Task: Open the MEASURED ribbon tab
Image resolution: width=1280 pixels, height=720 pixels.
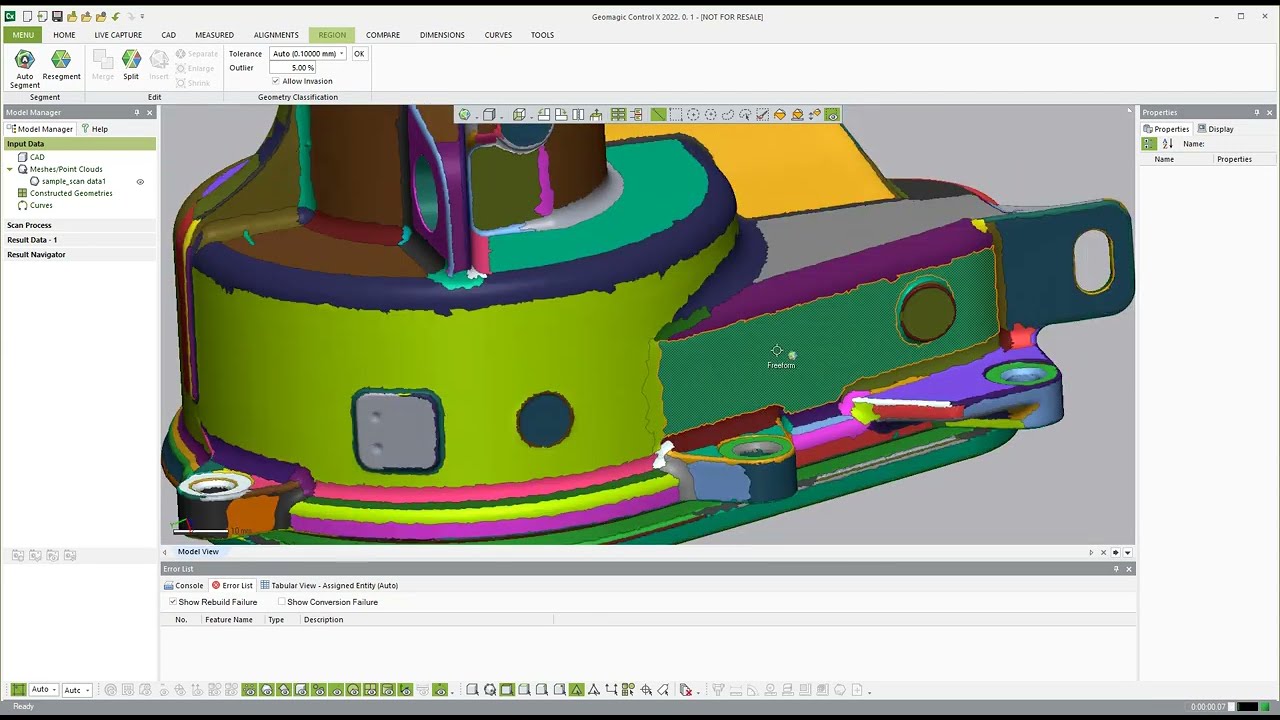Action: coord(214,35)
